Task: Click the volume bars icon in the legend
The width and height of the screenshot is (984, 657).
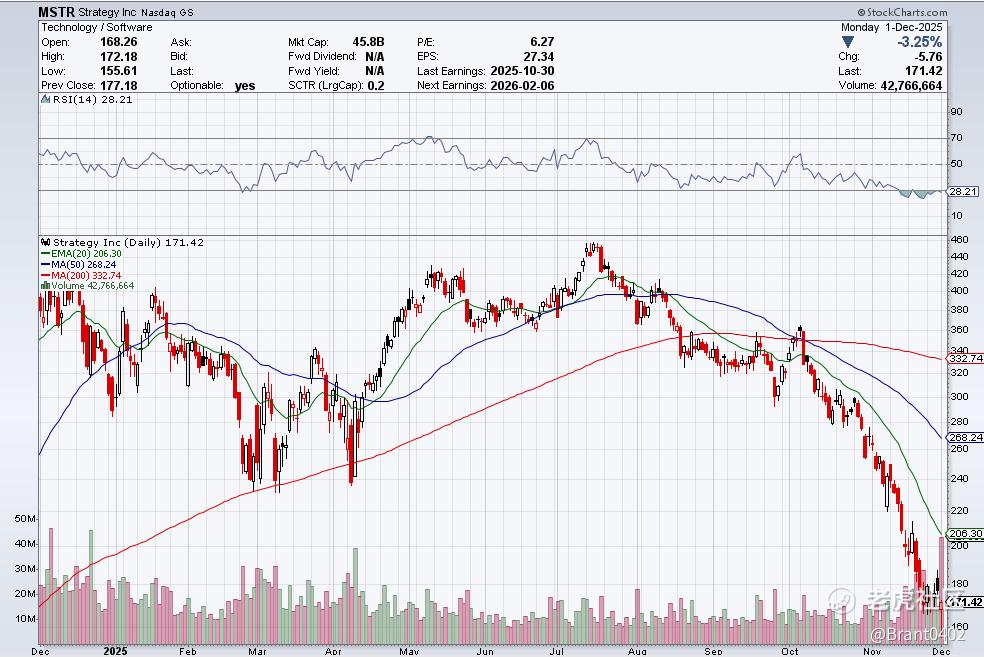Action: pyautogui.click(x=45, y=286)
